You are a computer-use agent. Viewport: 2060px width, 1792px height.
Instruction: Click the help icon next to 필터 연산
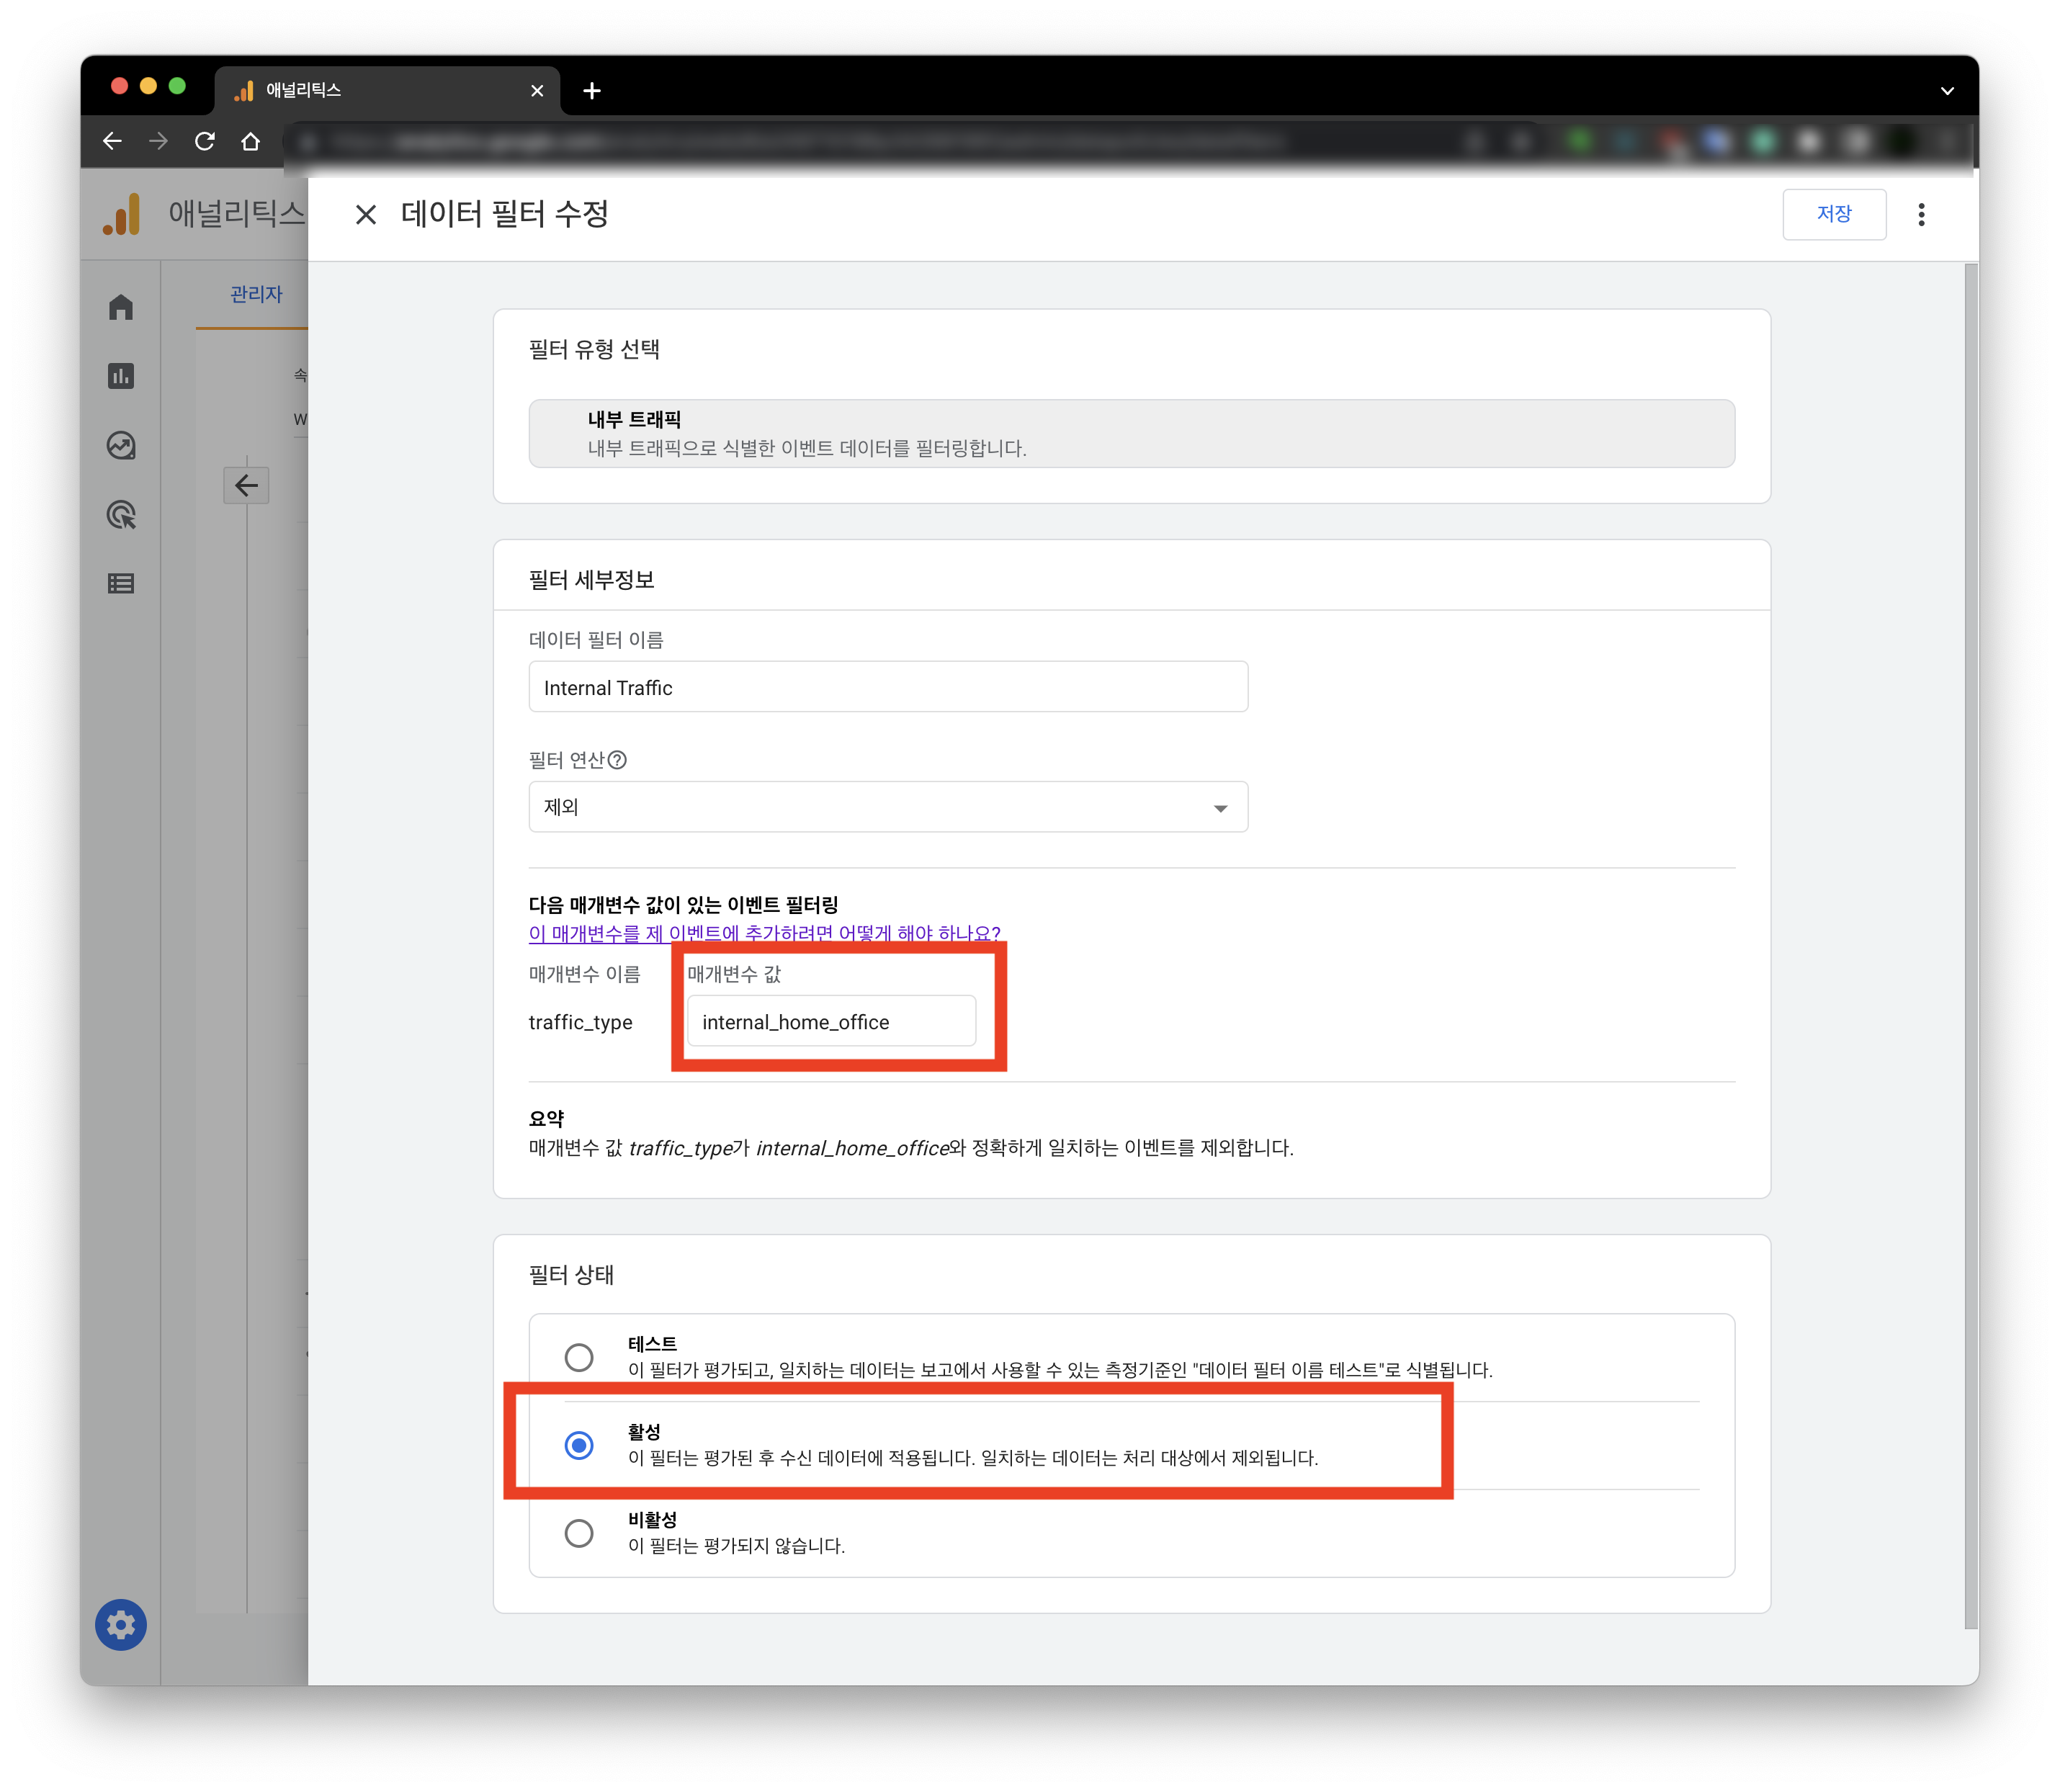618,760
